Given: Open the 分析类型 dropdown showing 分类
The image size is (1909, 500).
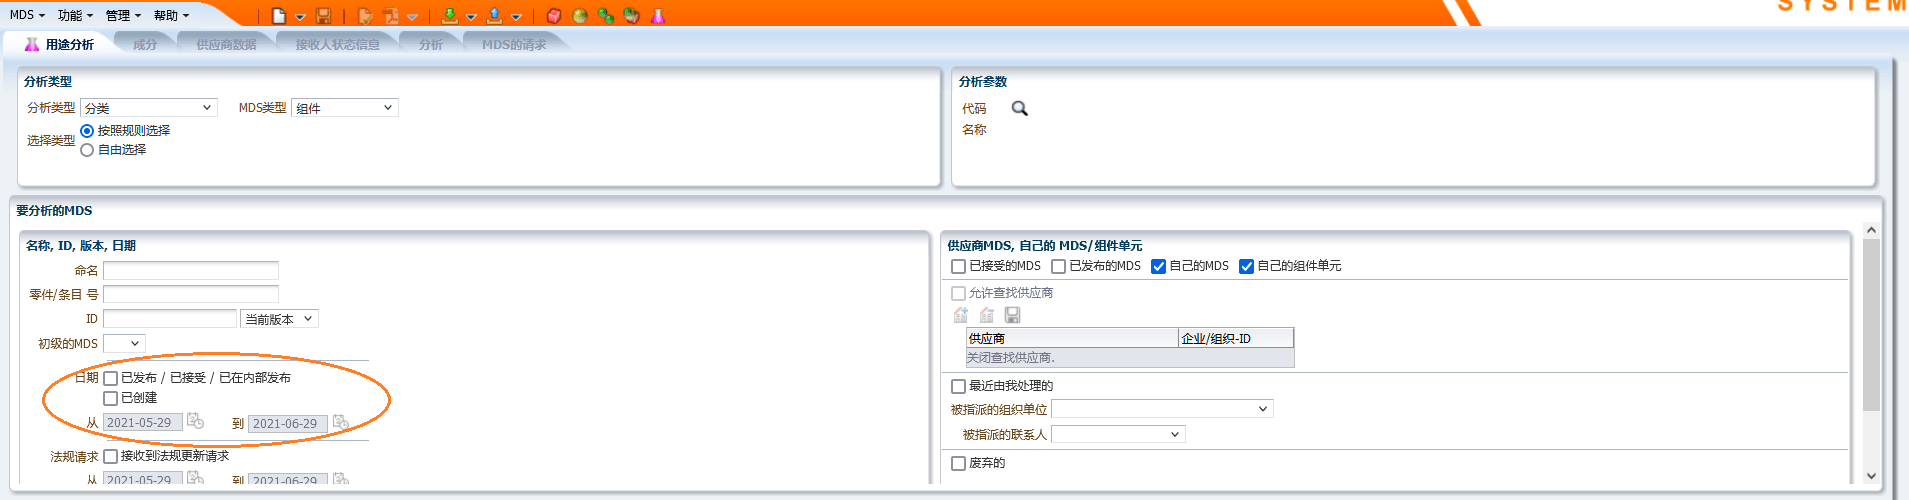Looking at the screenshot, I should [149, 108].
